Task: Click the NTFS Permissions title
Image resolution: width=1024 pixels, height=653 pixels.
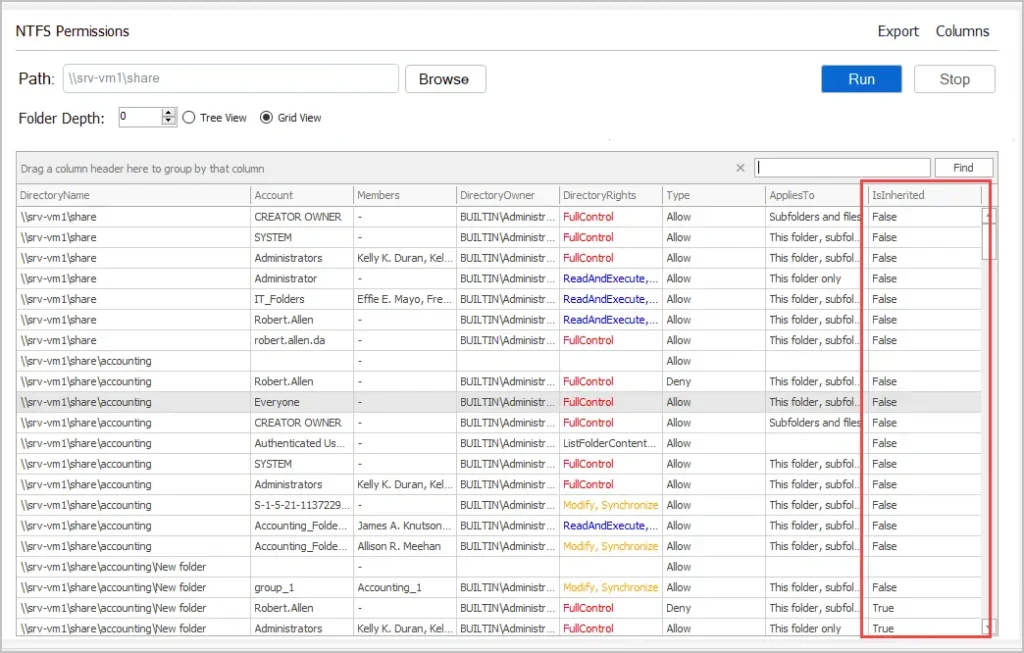Action: (72, 31)
